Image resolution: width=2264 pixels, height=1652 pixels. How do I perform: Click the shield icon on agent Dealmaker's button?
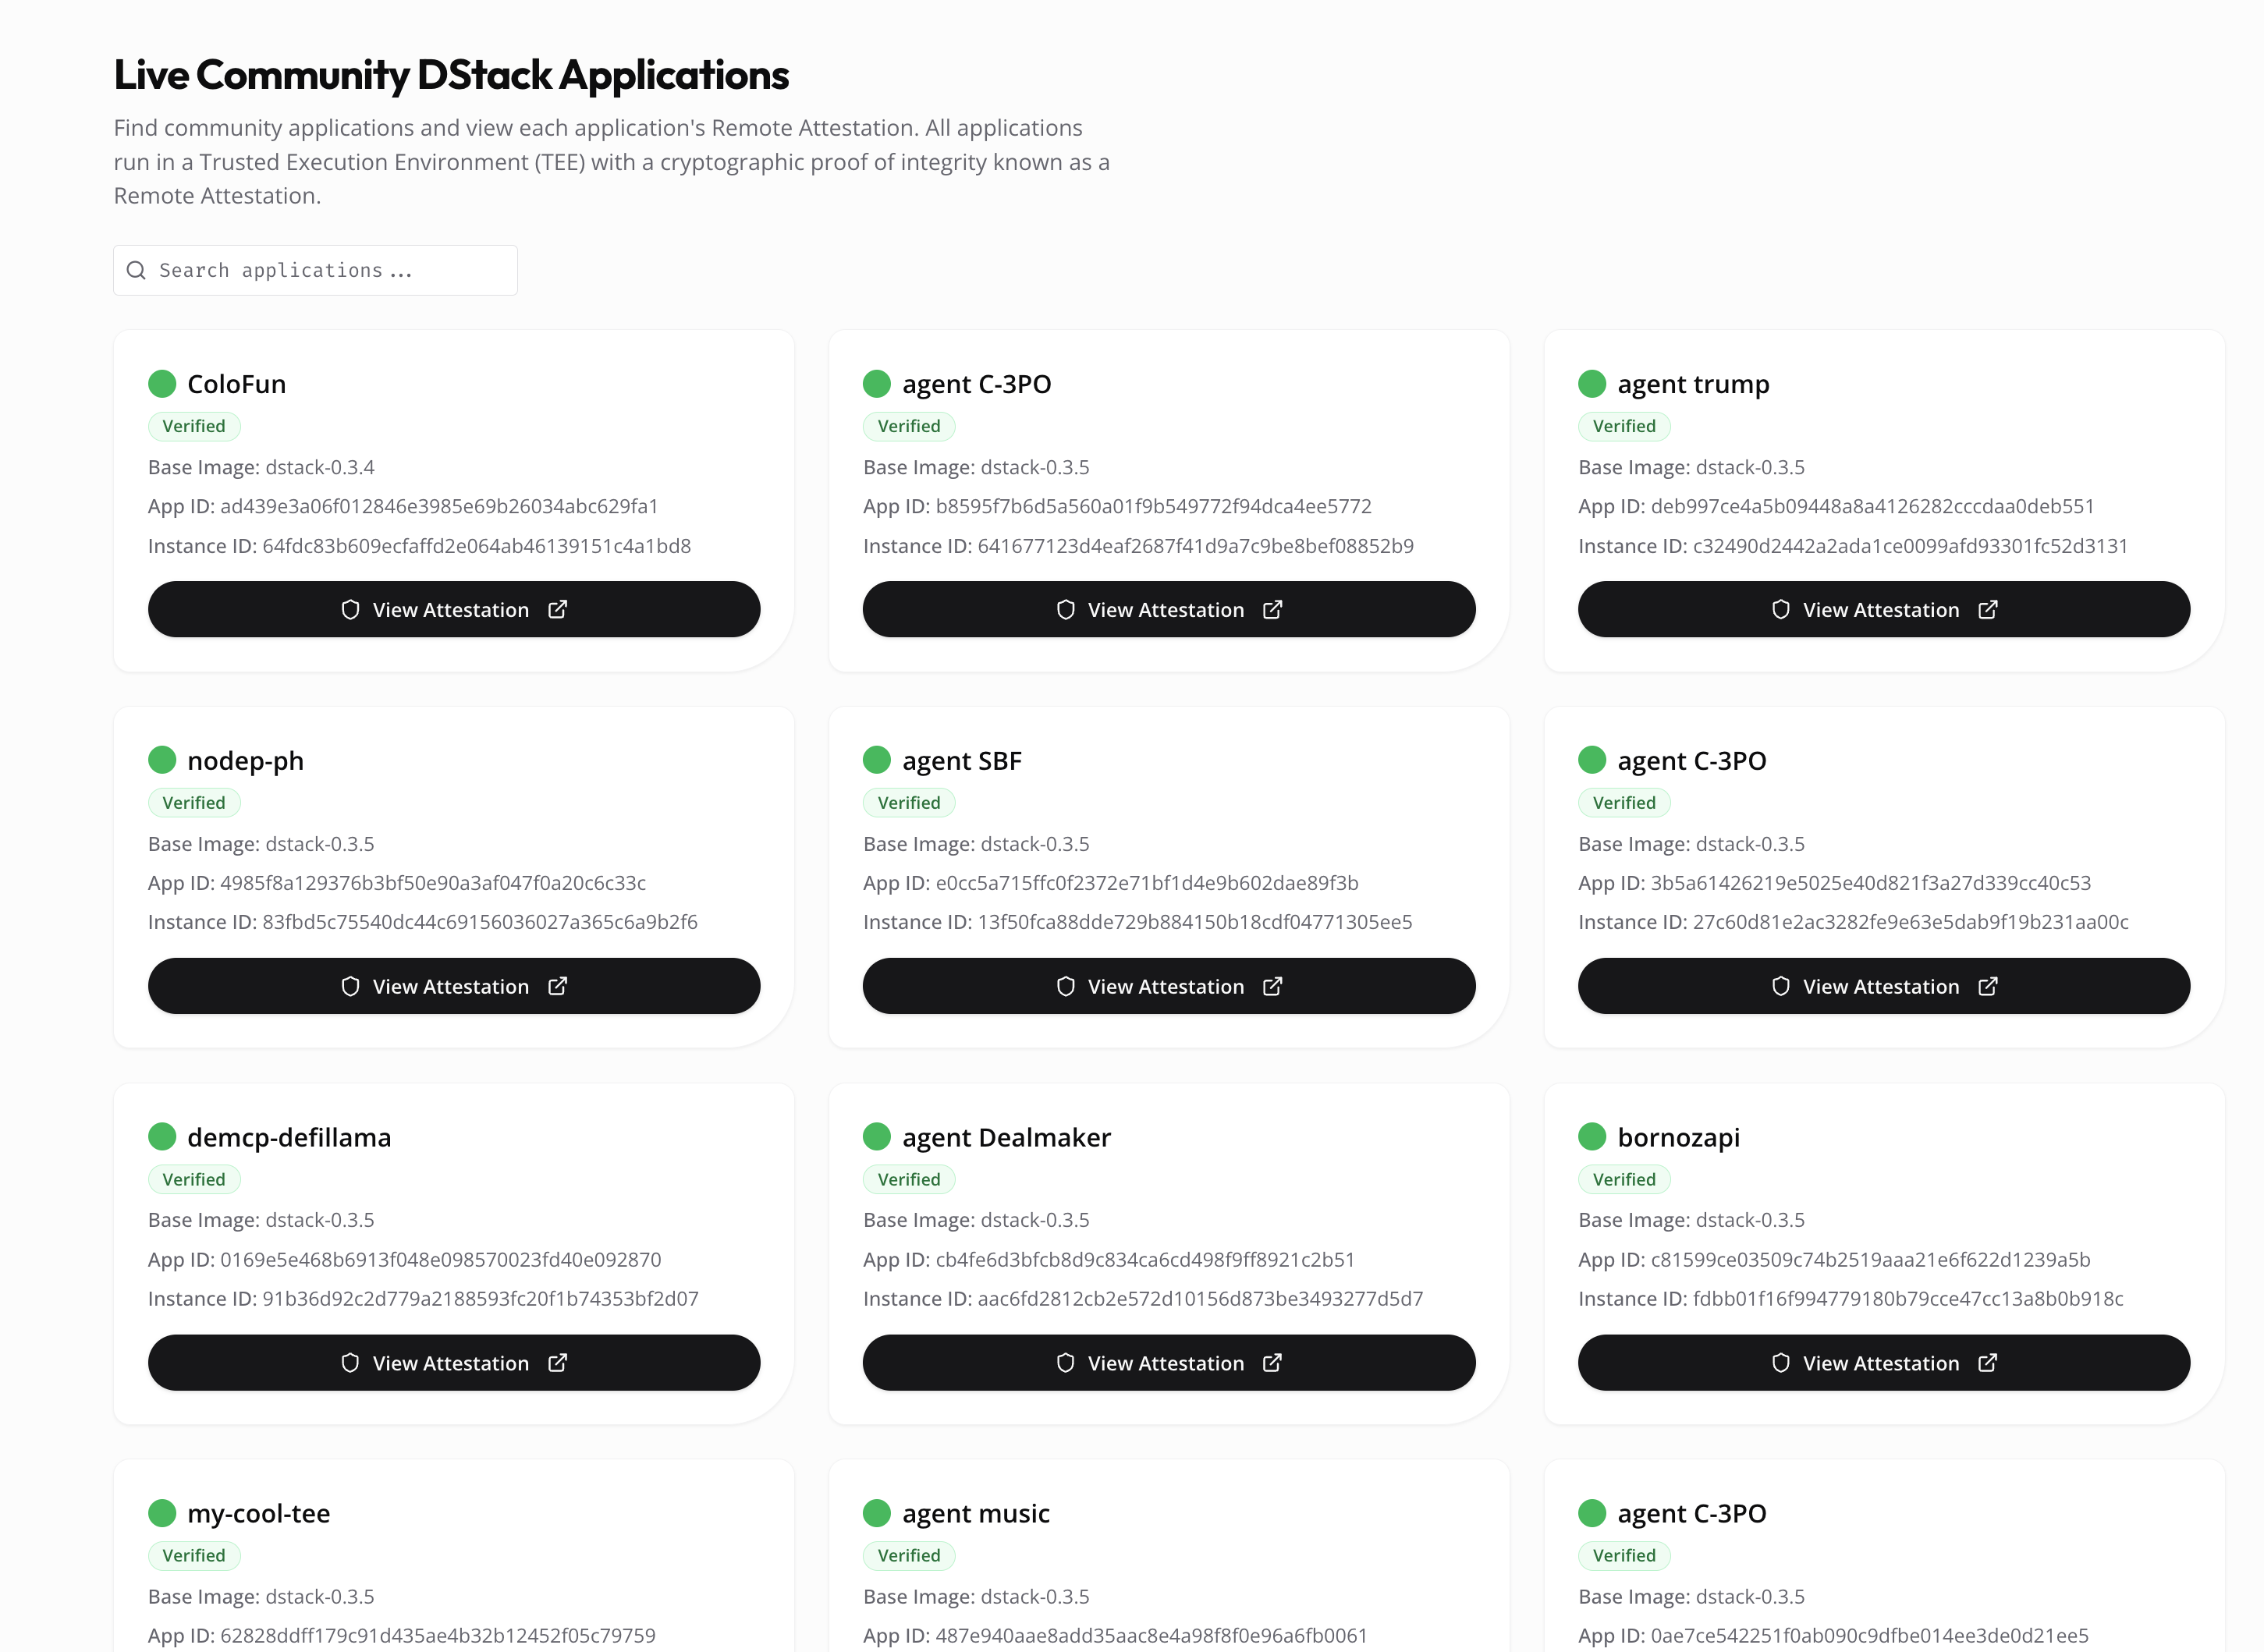coord(1065,1363)
